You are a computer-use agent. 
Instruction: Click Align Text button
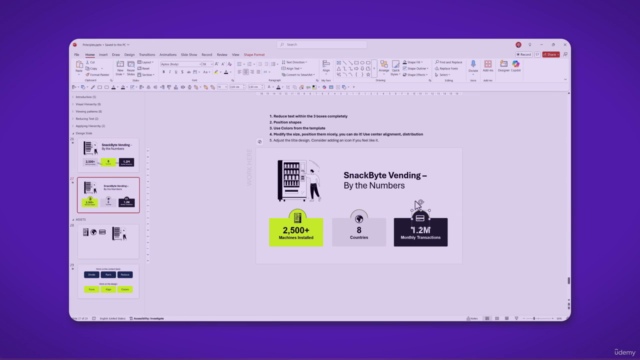(292, 69)
